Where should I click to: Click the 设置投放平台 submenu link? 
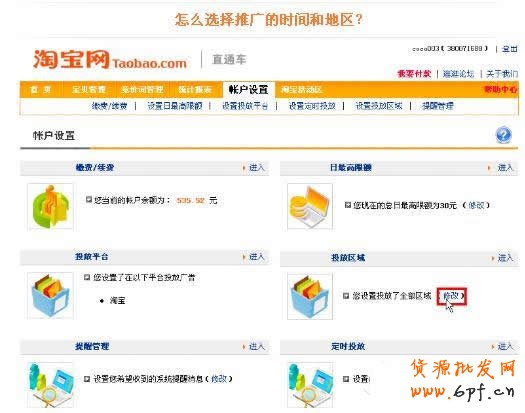(245, 106)
